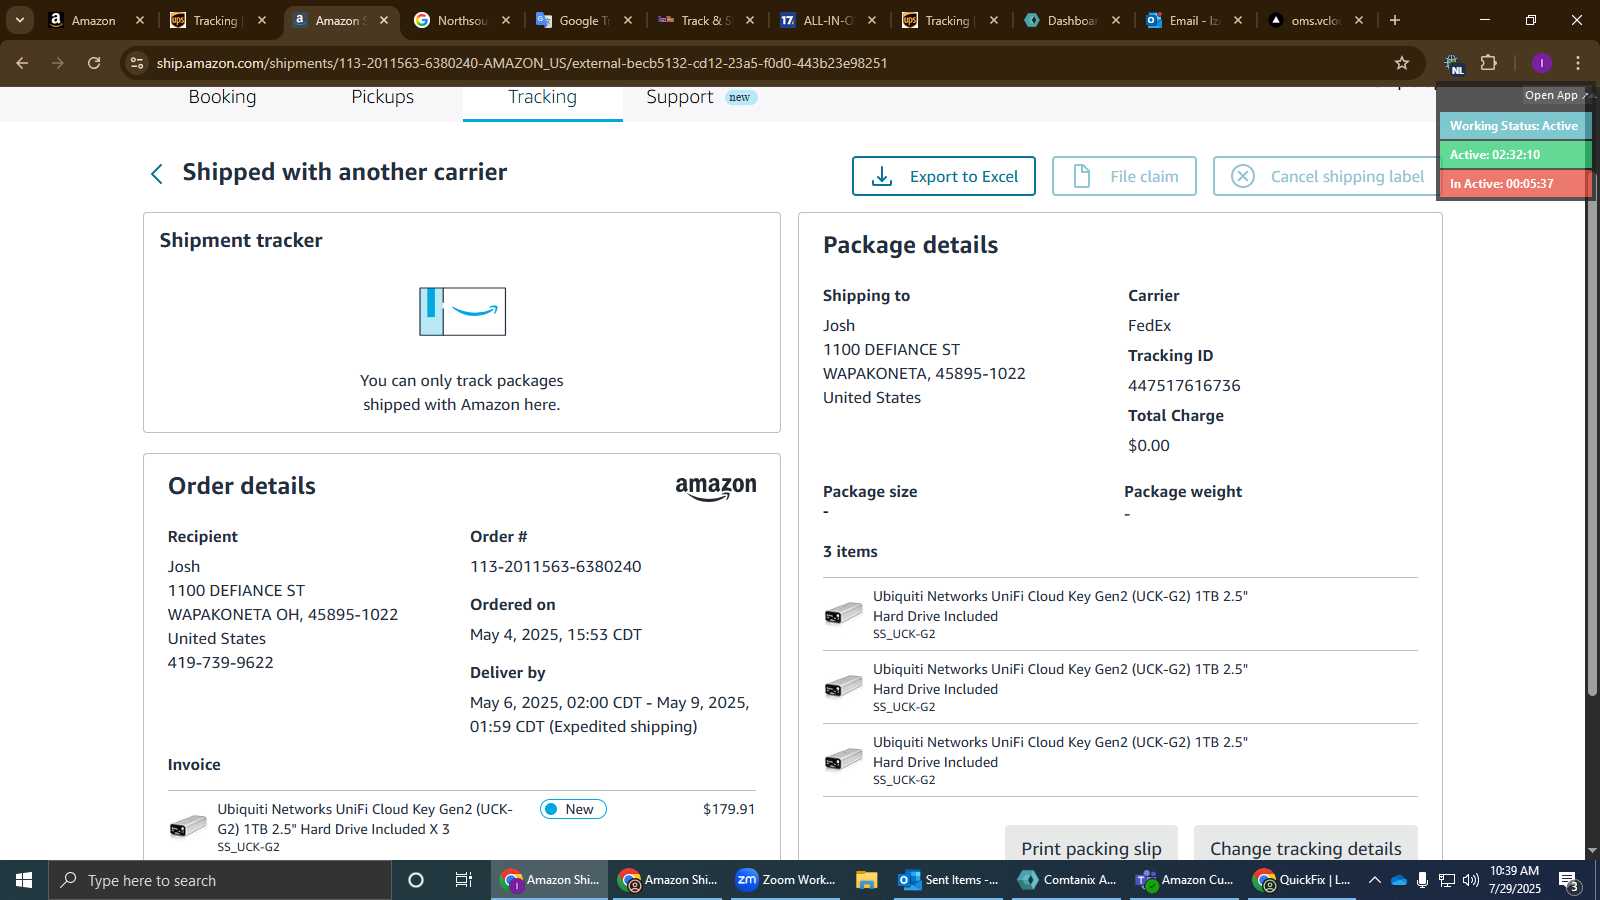Viewport: 1600px width, 900px height.
Task: Open the Booking tab
Action: [x=222, y=98]
